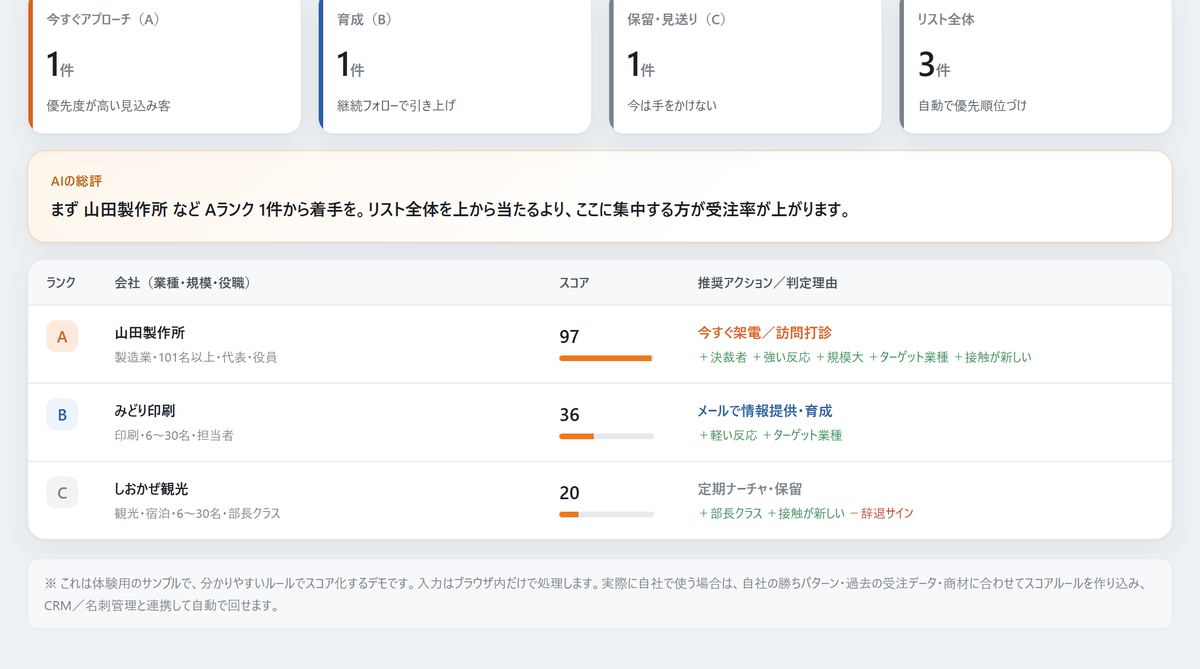
Task: Click the 製造業・101名以上・代表・役員 detail line
Action: (x=196, y=357)
